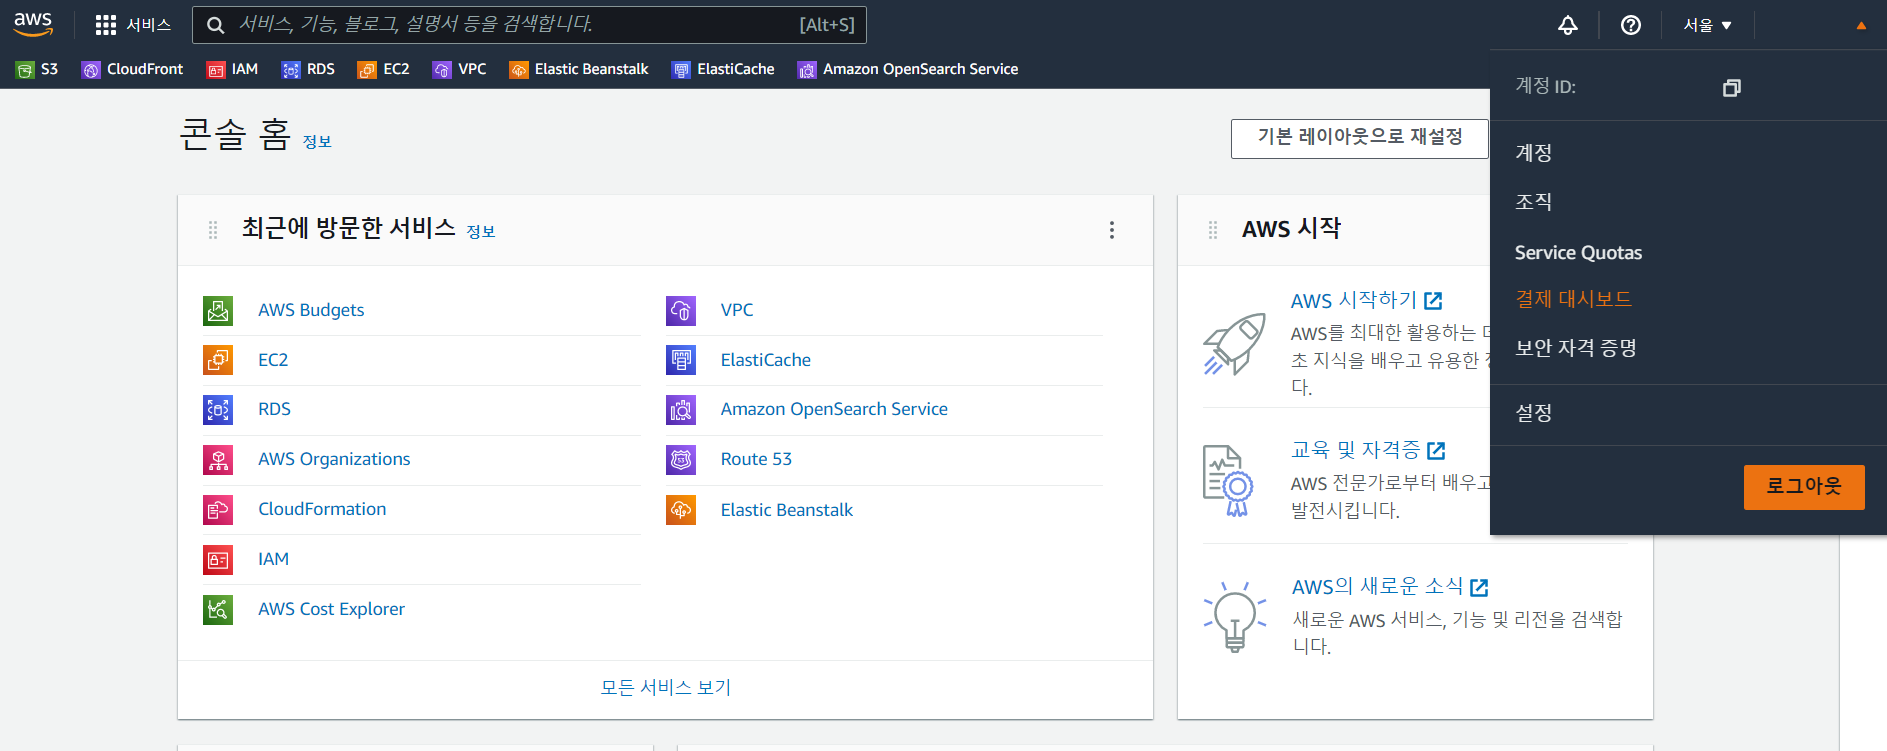Click the S3 favorites bar shortcut
1887x751 pixels.
[x=37, y=69]
